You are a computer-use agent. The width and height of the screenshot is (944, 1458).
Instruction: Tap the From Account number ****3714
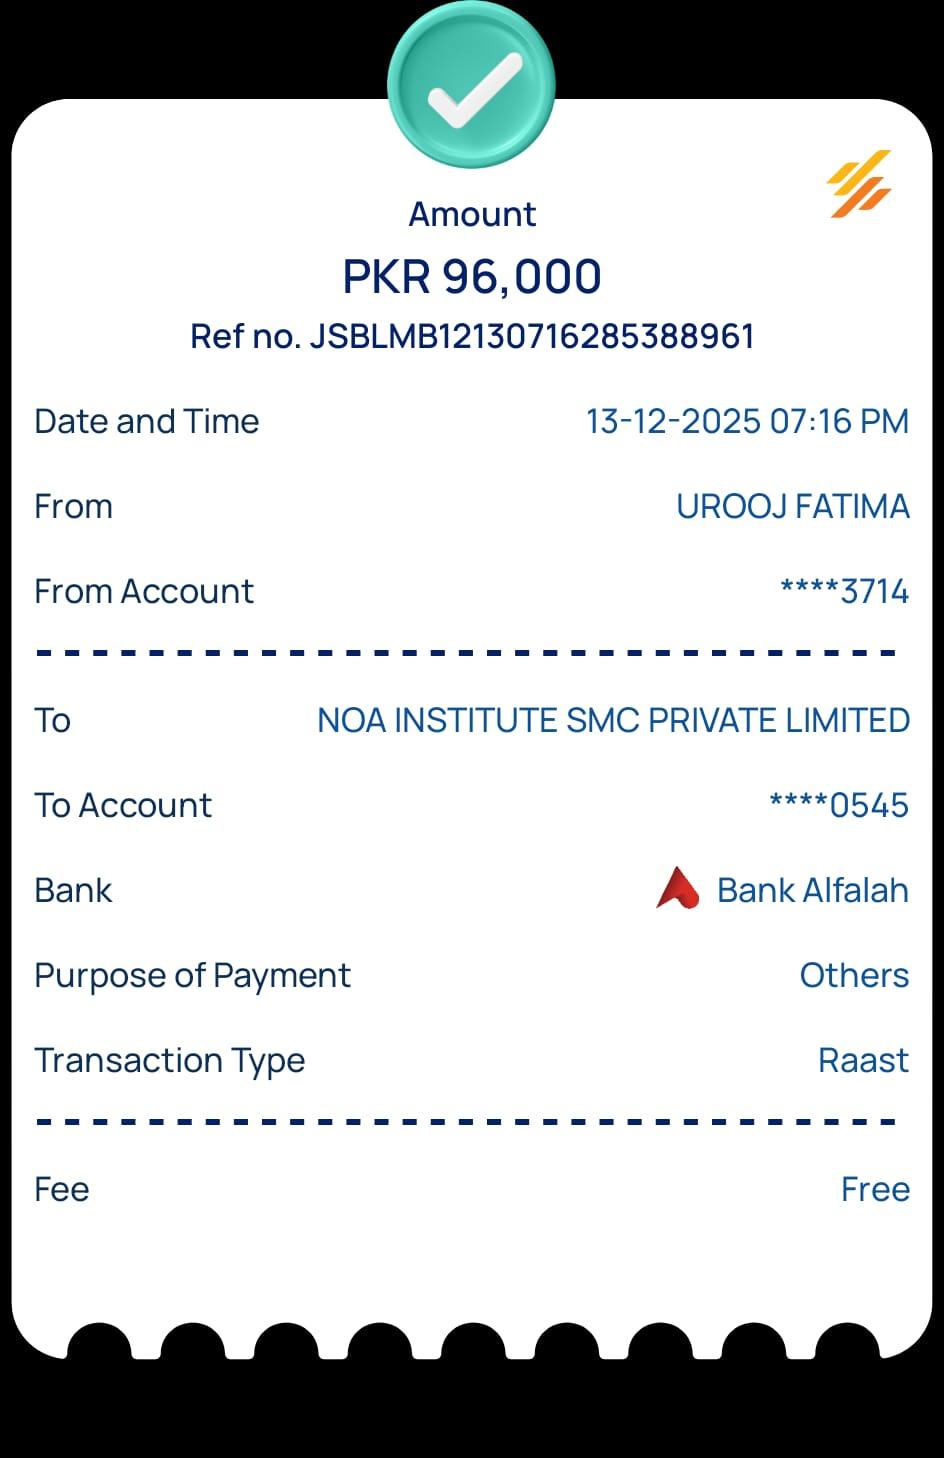point(844,591)
